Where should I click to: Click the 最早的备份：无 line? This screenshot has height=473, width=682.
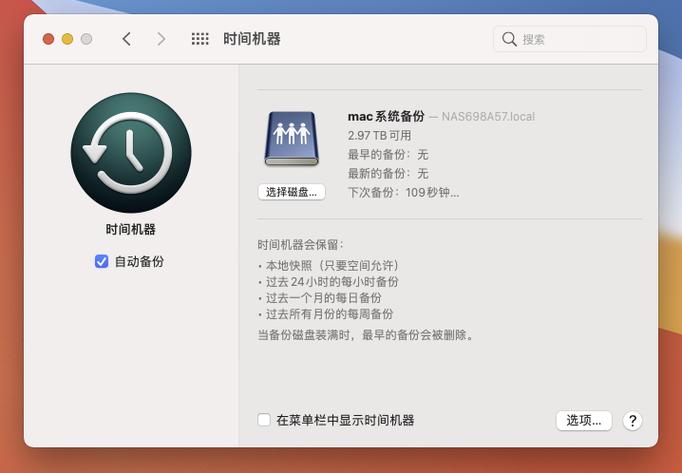(x=388, y=154)
